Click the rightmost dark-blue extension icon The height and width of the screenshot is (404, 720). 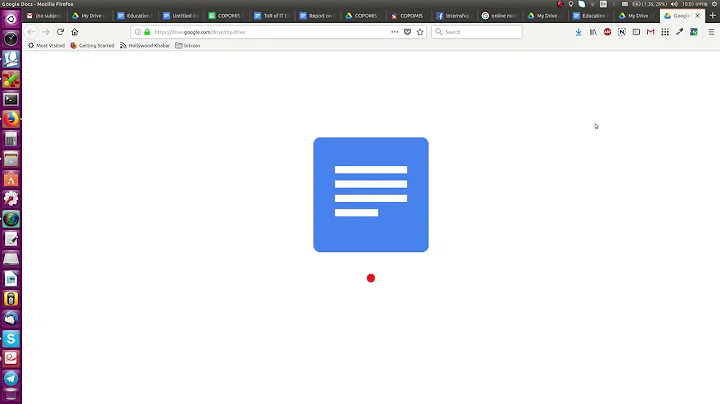[694, 32]
